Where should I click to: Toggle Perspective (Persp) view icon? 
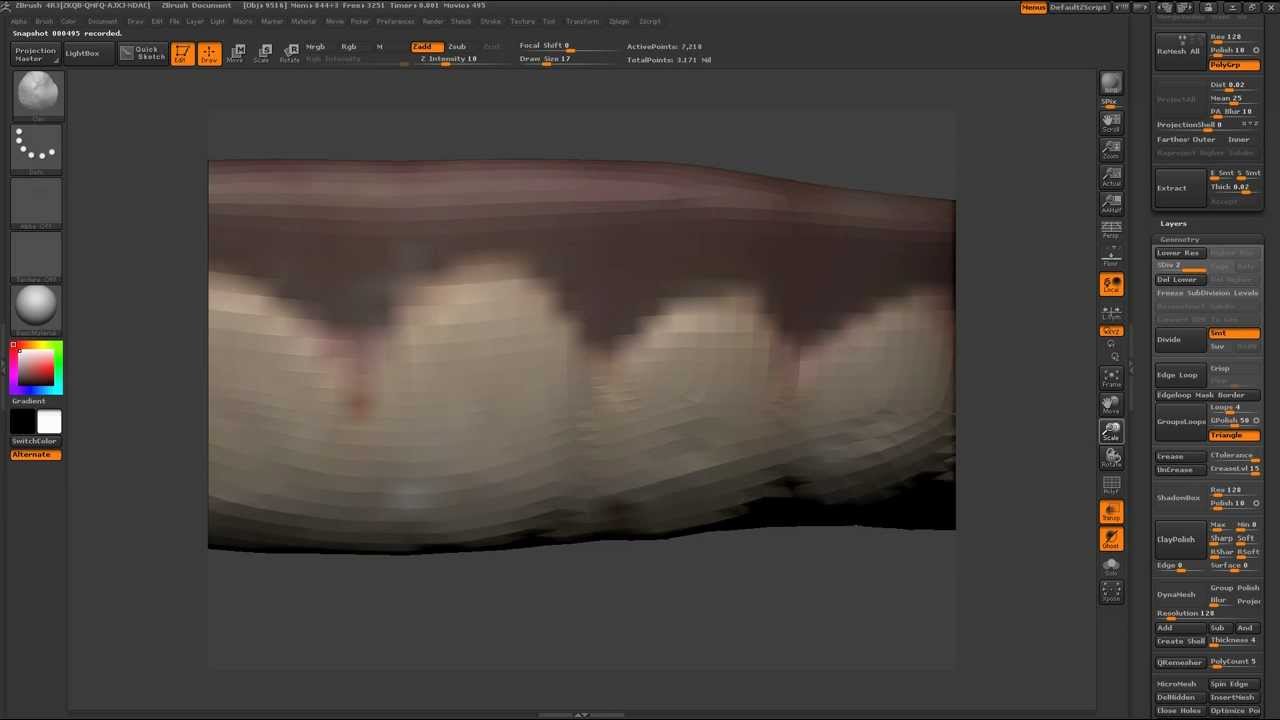coord(1111,230)
